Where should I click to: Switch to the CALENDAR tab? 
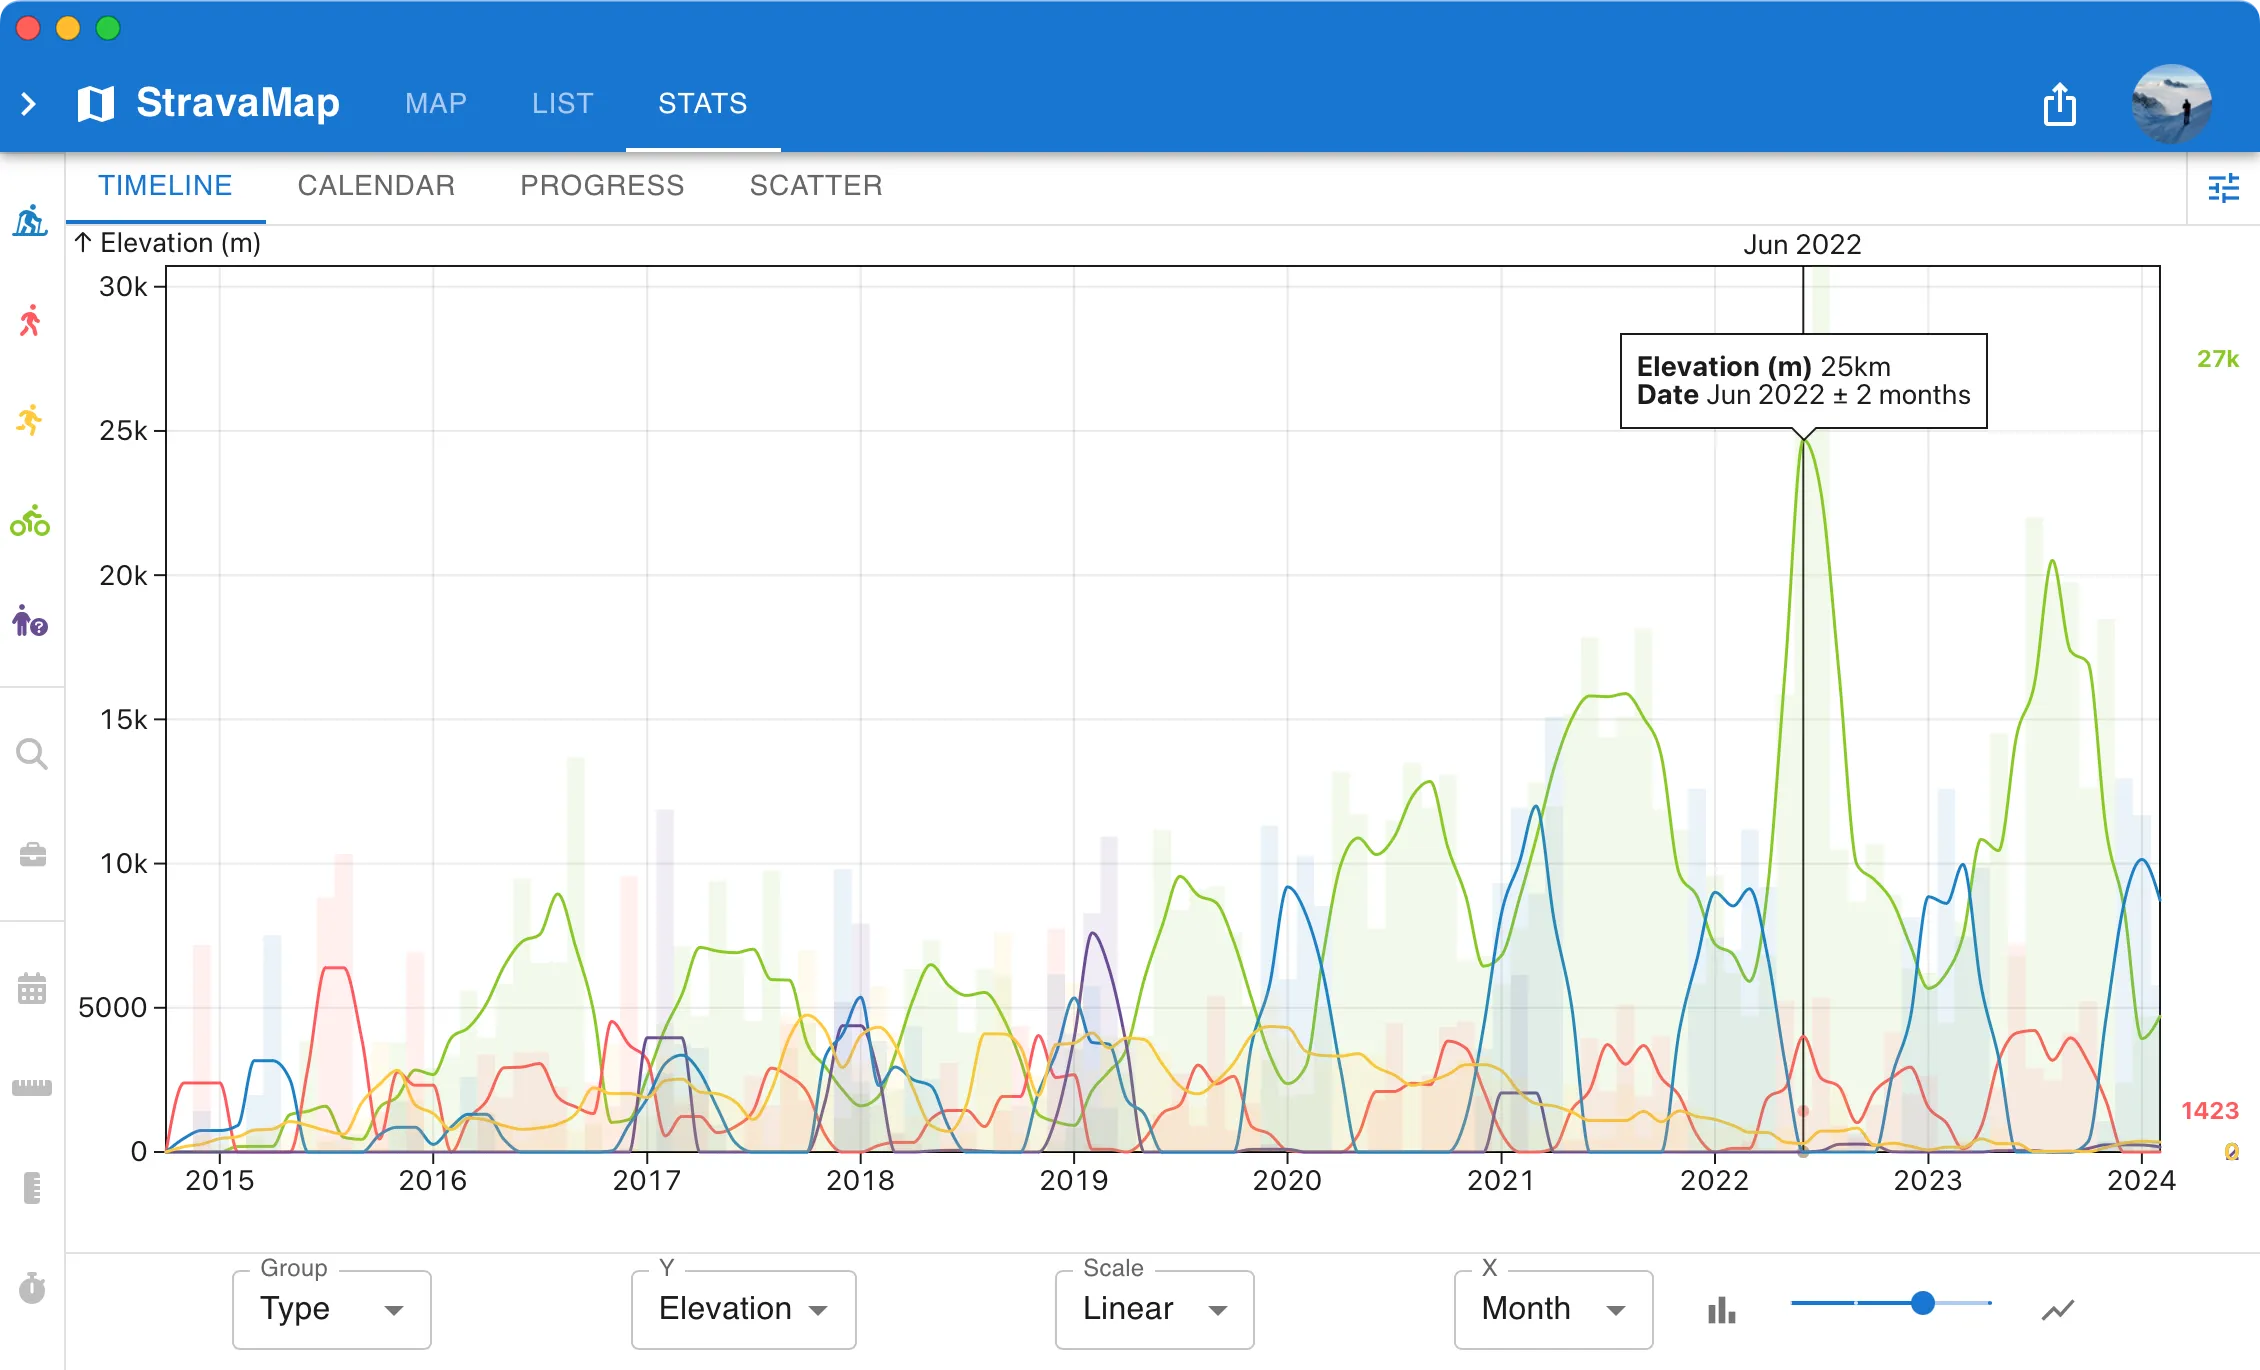[x=375, y=186]
